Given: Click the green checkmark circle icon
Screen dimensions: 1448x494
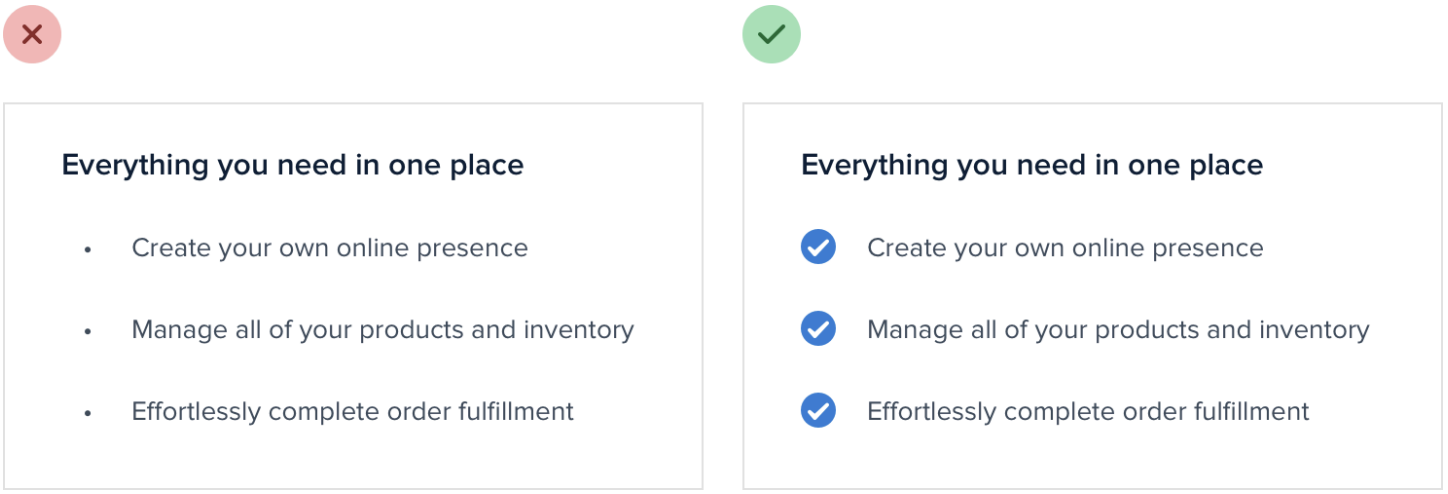Looking at the screenshot, I should click(771, 34).
